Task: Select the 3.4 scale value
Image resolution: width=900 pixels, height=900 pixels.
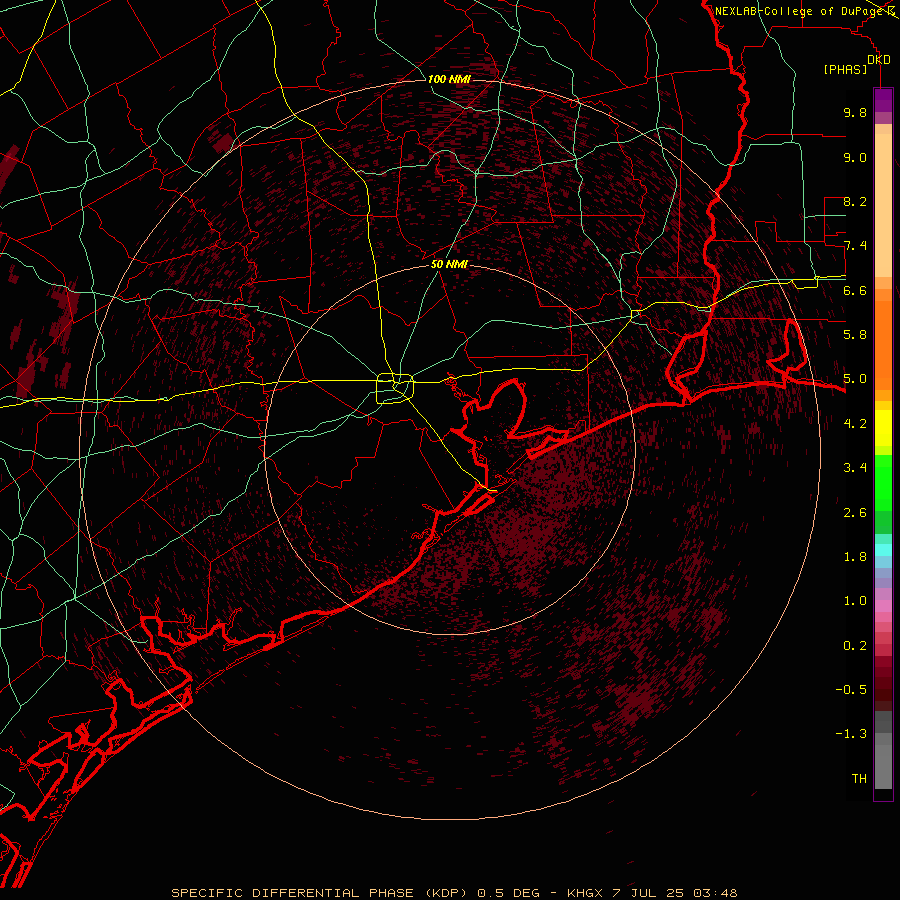Action: [x=855, y=468]
